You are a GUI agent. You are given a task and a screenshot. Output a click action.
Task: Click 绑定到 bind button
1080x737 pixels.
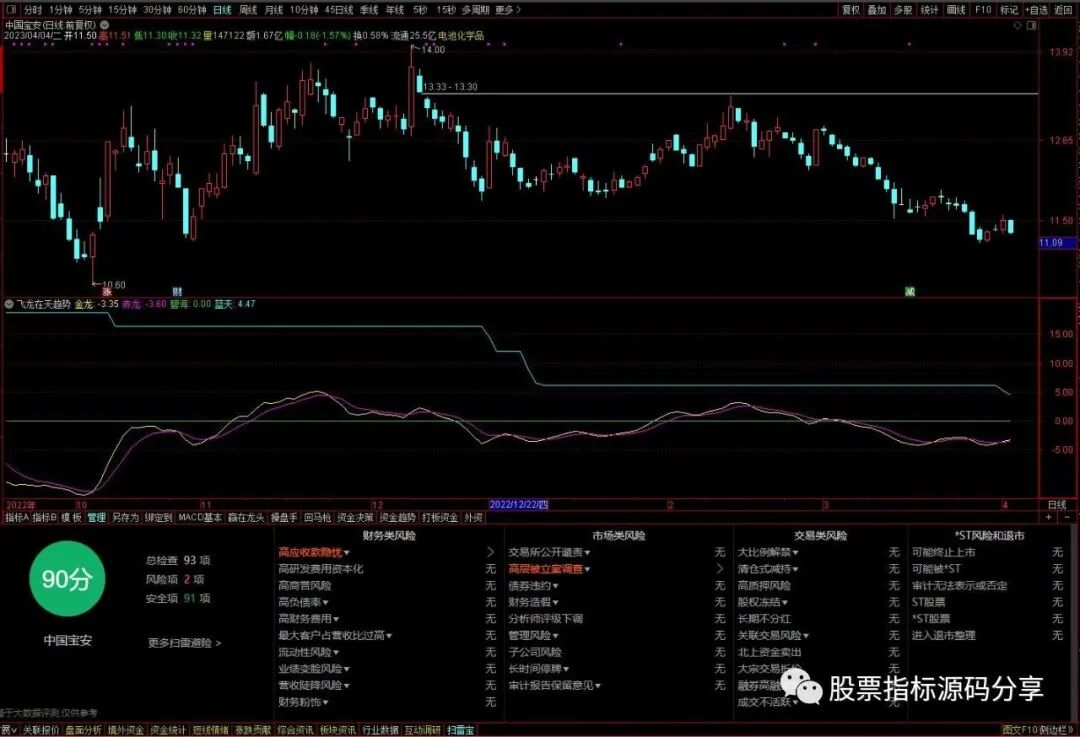[158, 517]
